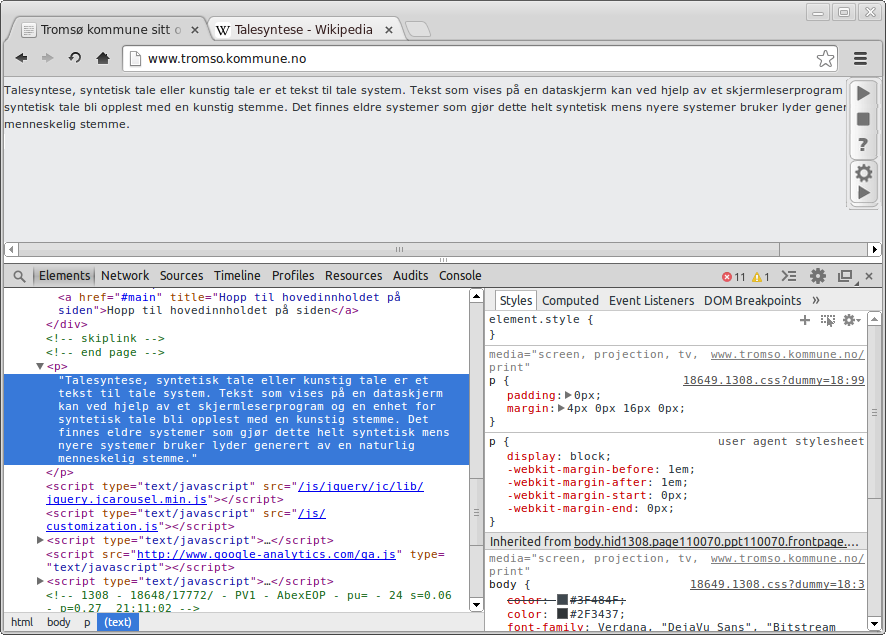Expand the padding property triangle
The width and height of the screenshot is (886, 635).
pos(568,395)
